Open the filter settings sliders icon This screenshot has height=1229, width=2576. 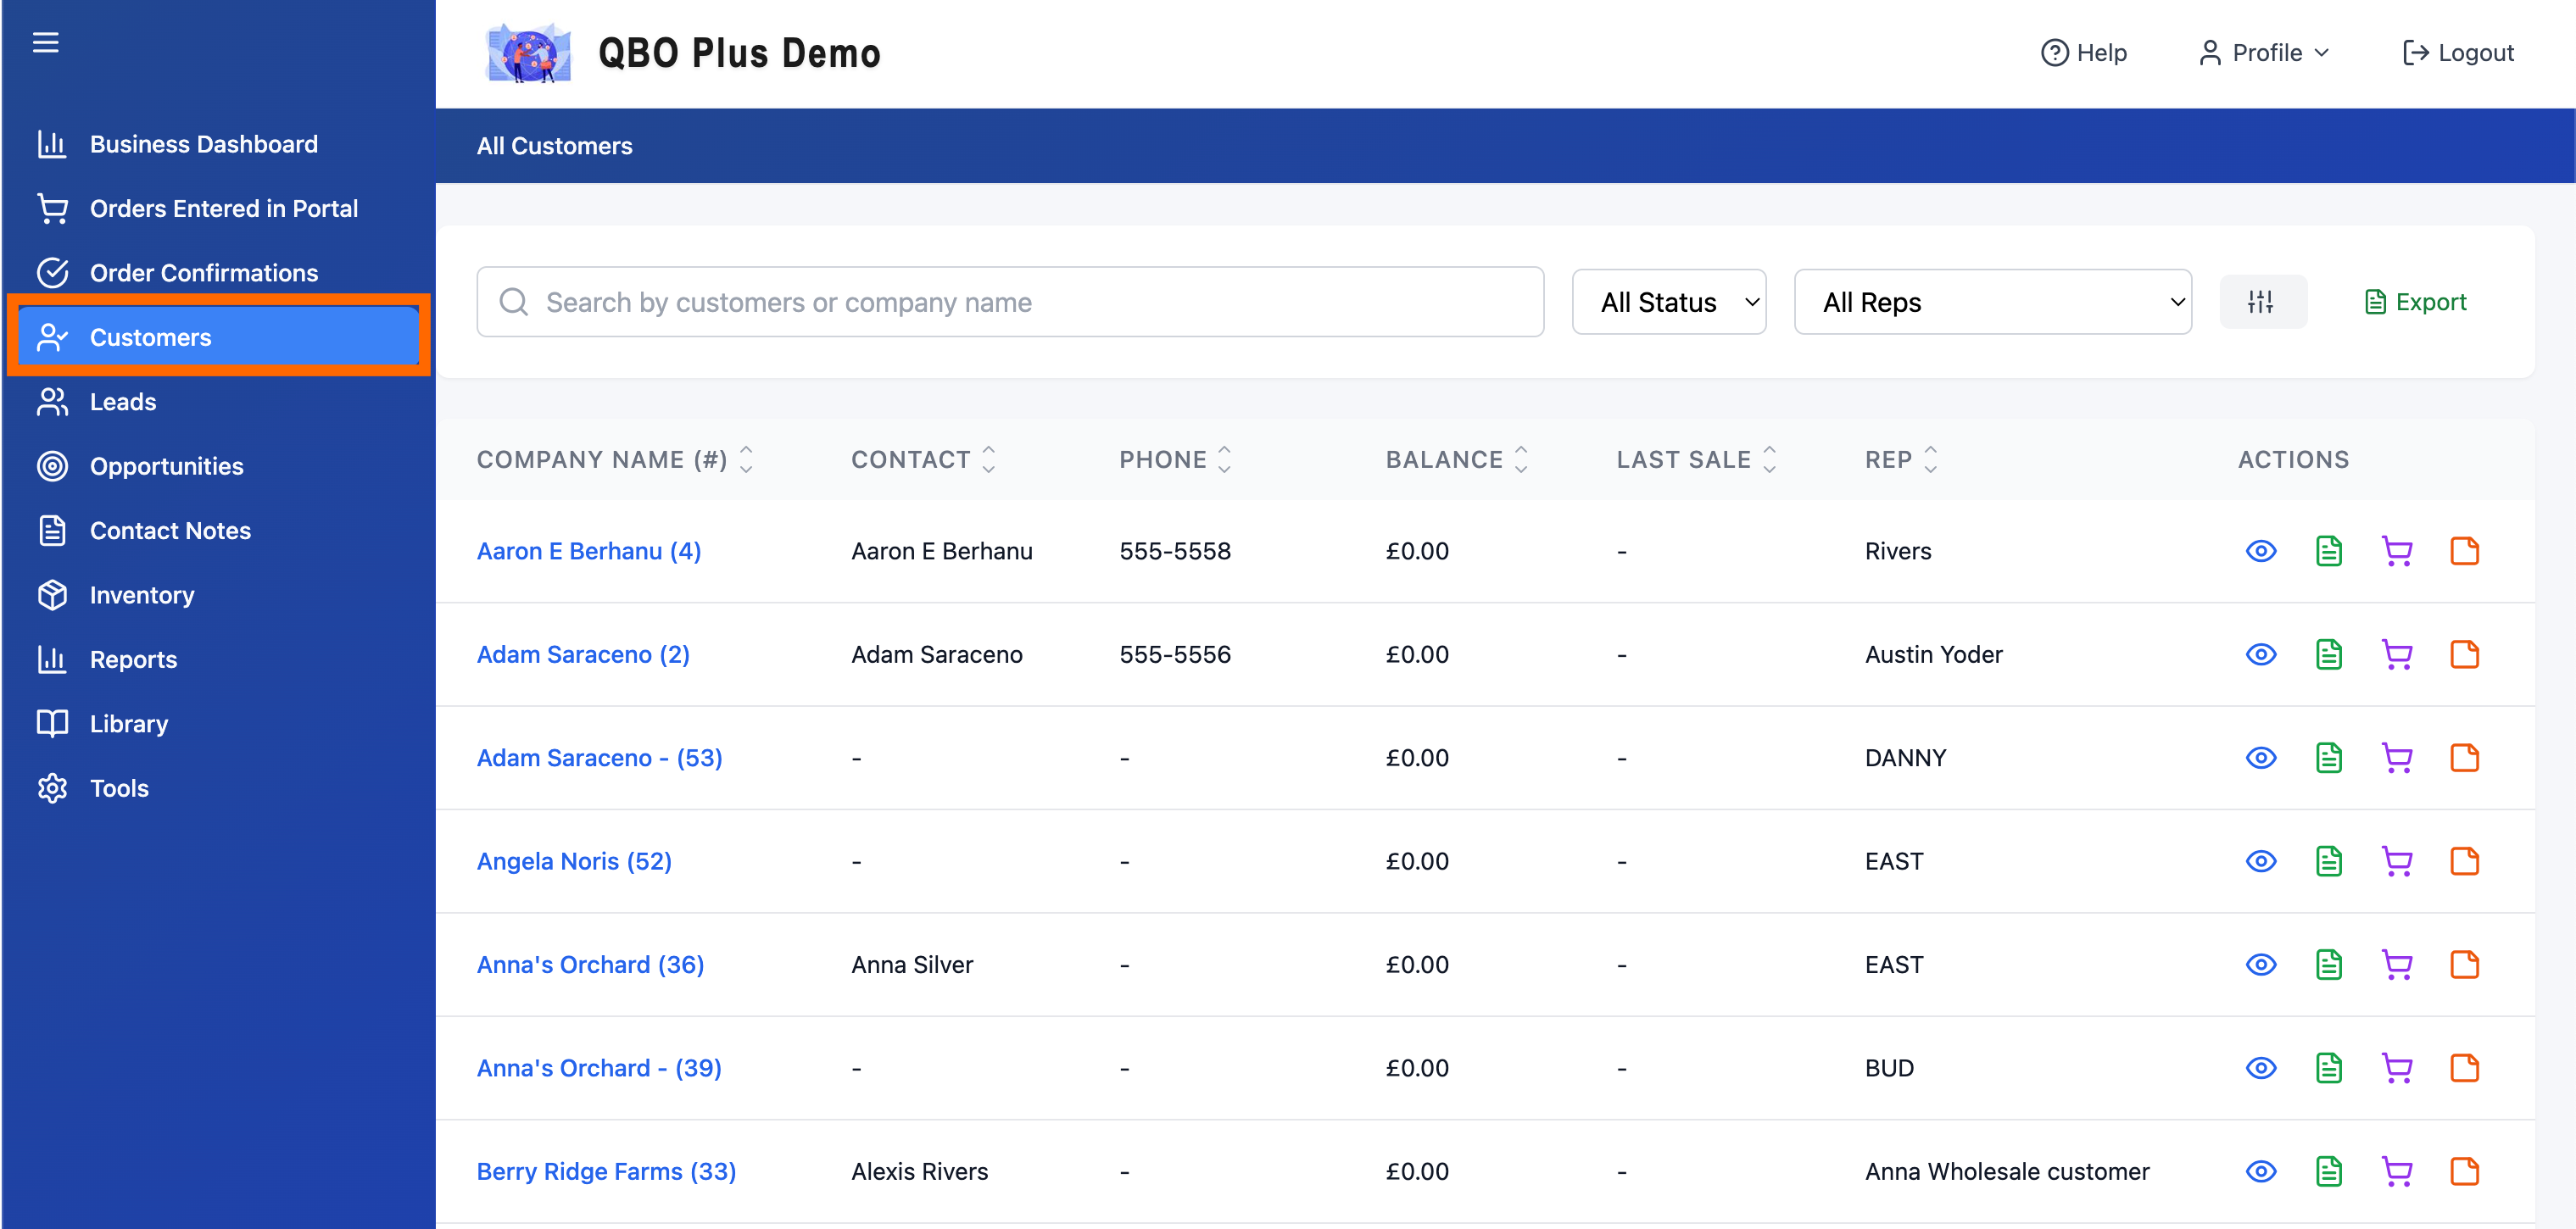pos(2262,302)
